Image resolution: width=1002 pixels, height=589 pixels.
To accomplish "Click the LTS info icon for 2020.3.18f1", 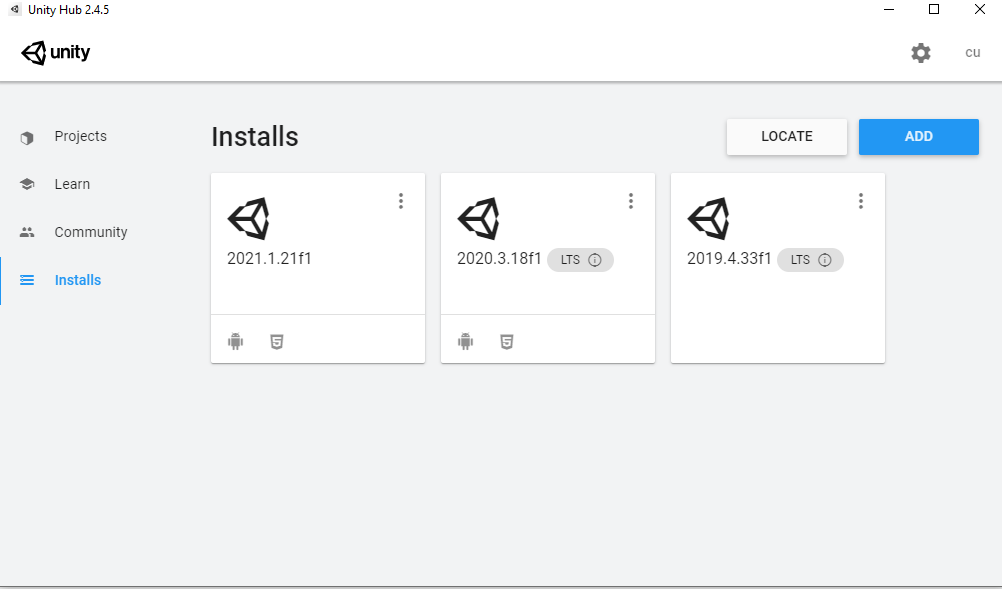I will [x=595, y=260].
